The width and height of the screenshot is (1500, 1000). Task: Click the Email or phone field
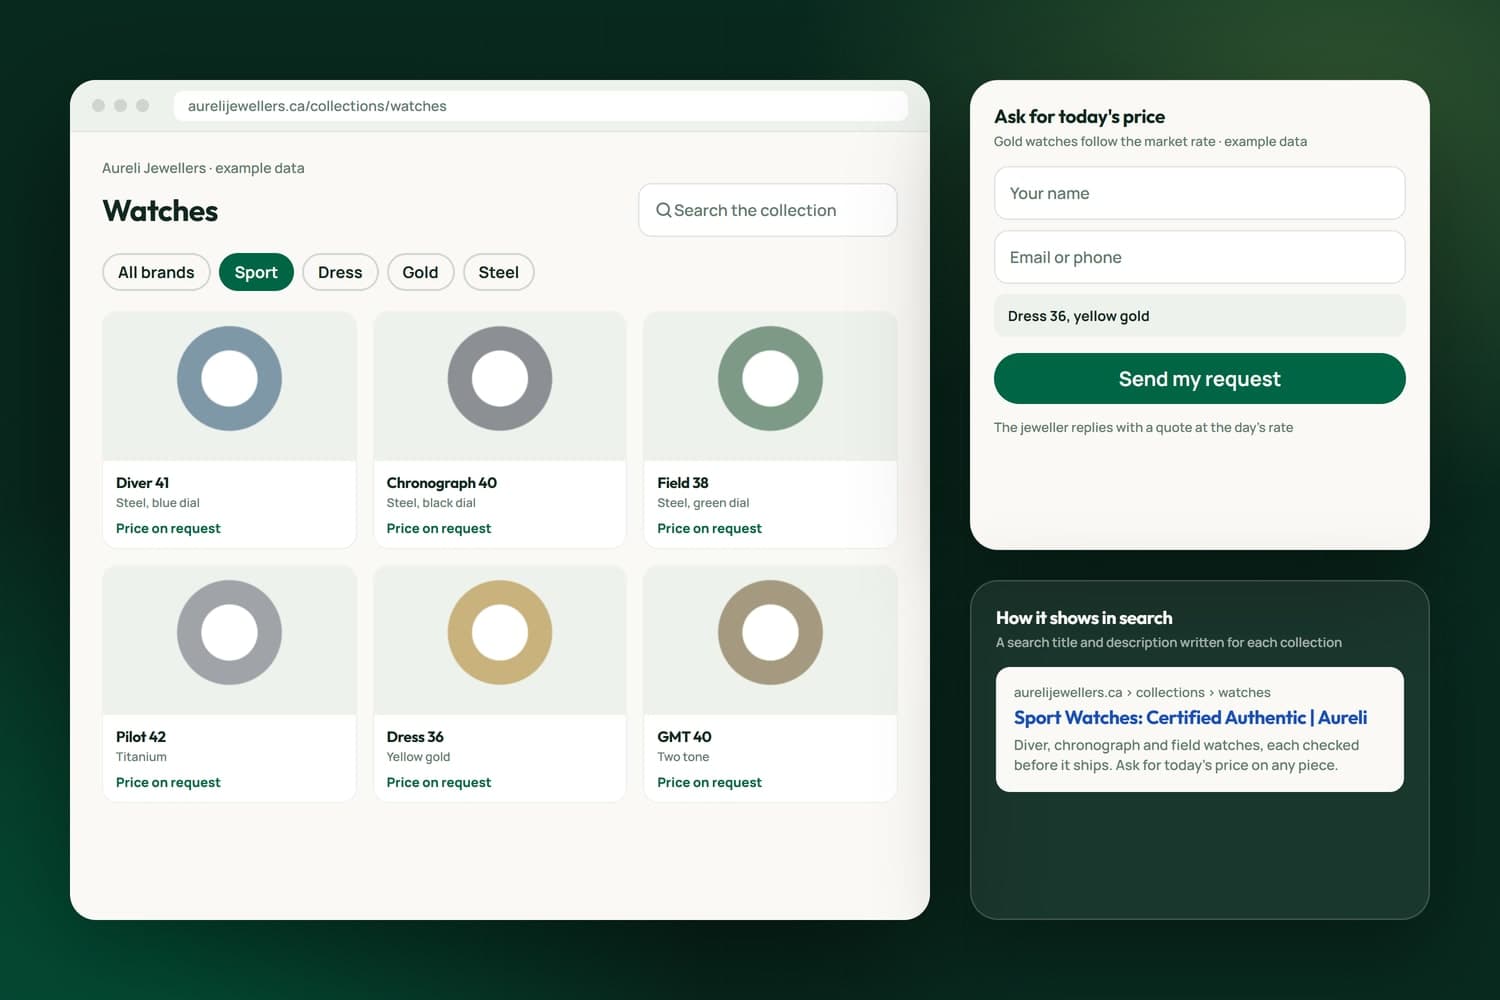point(1200,257)
